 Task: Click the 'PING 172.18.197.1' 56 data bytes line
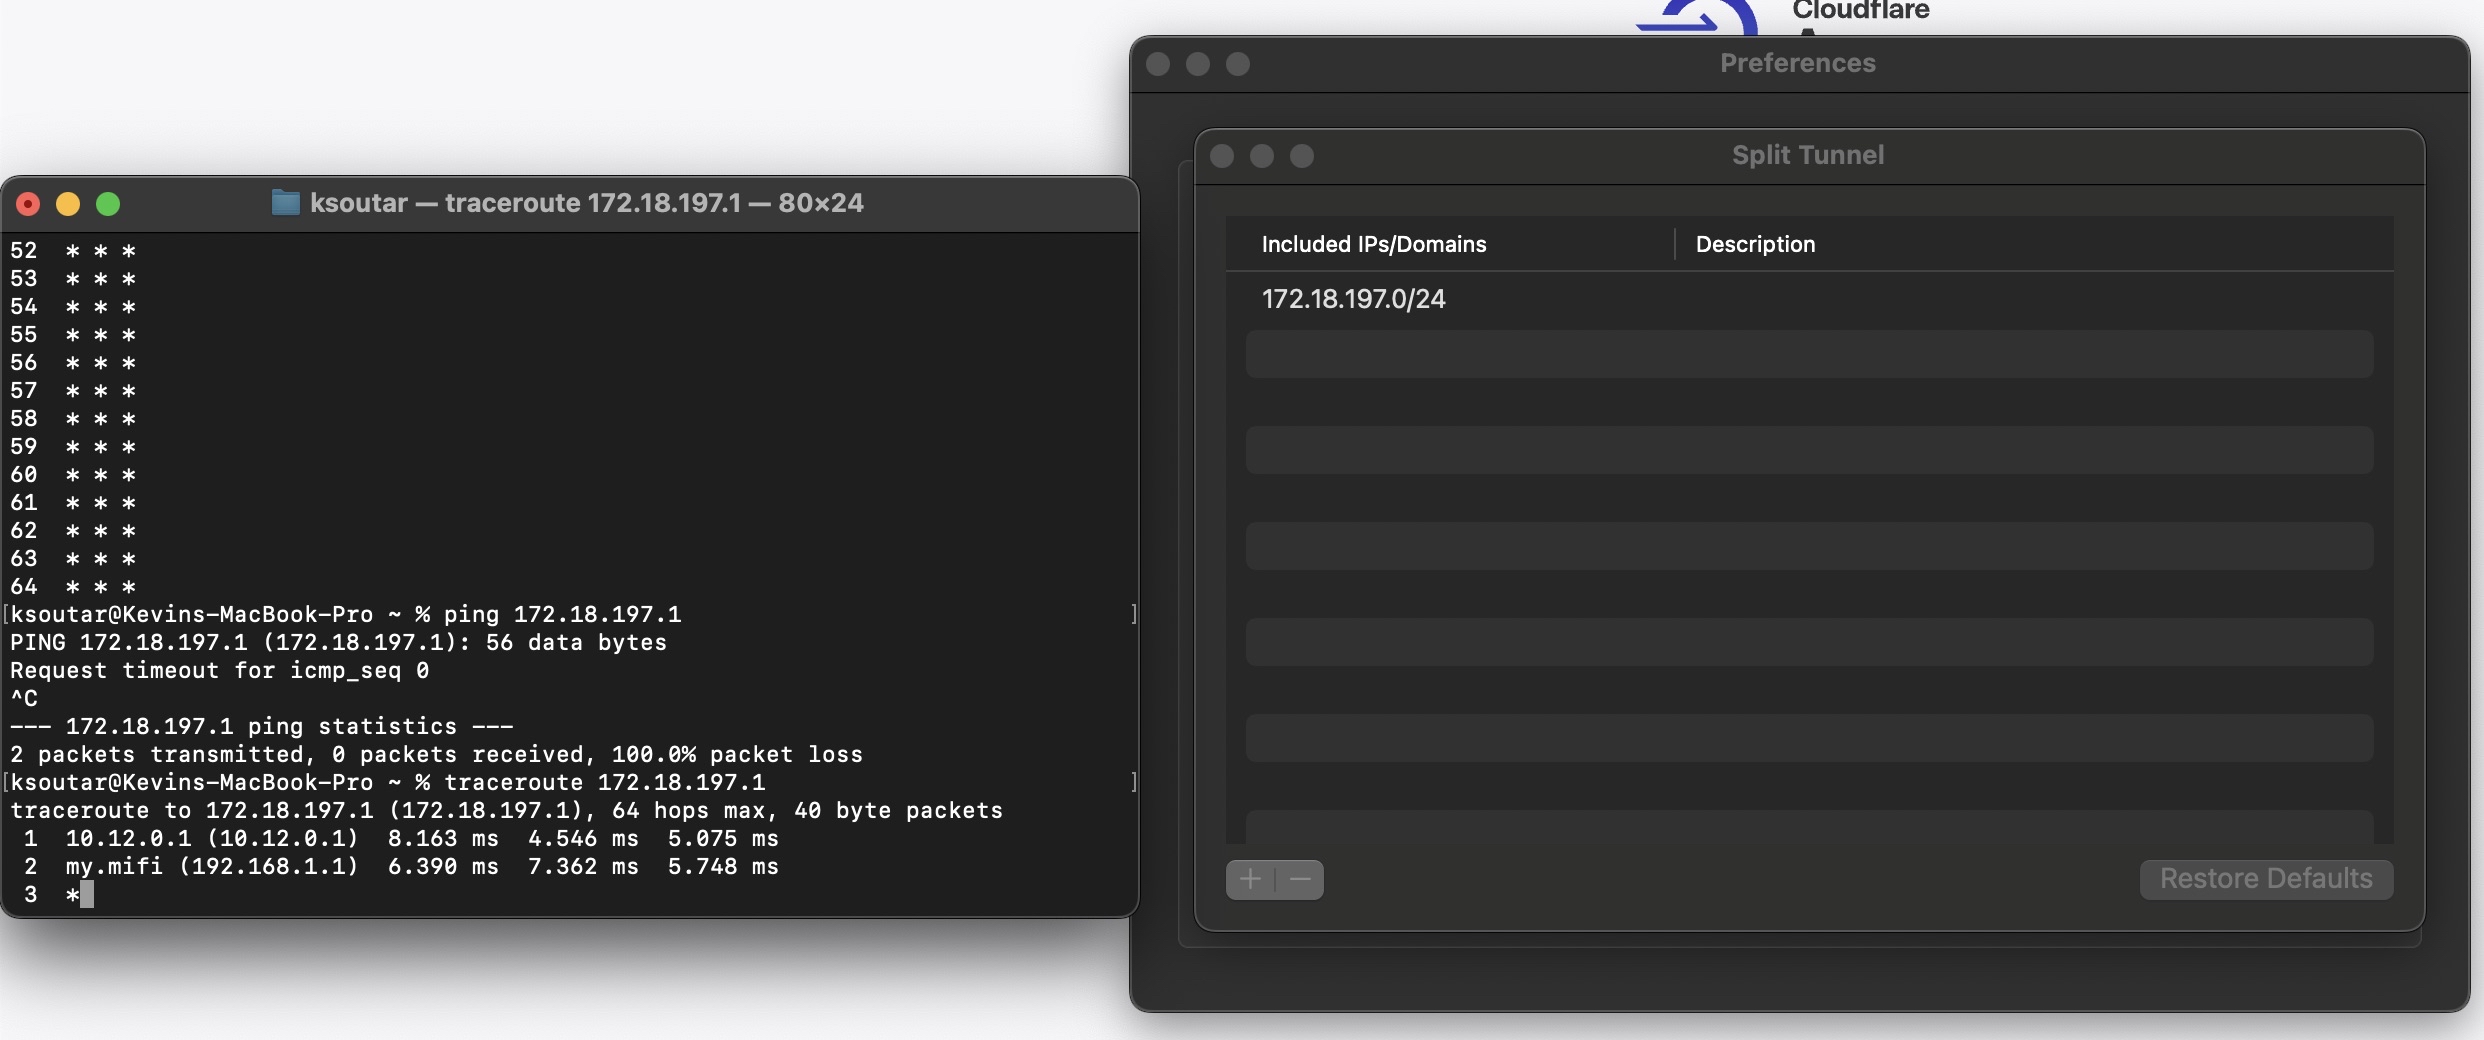point(338,642)
